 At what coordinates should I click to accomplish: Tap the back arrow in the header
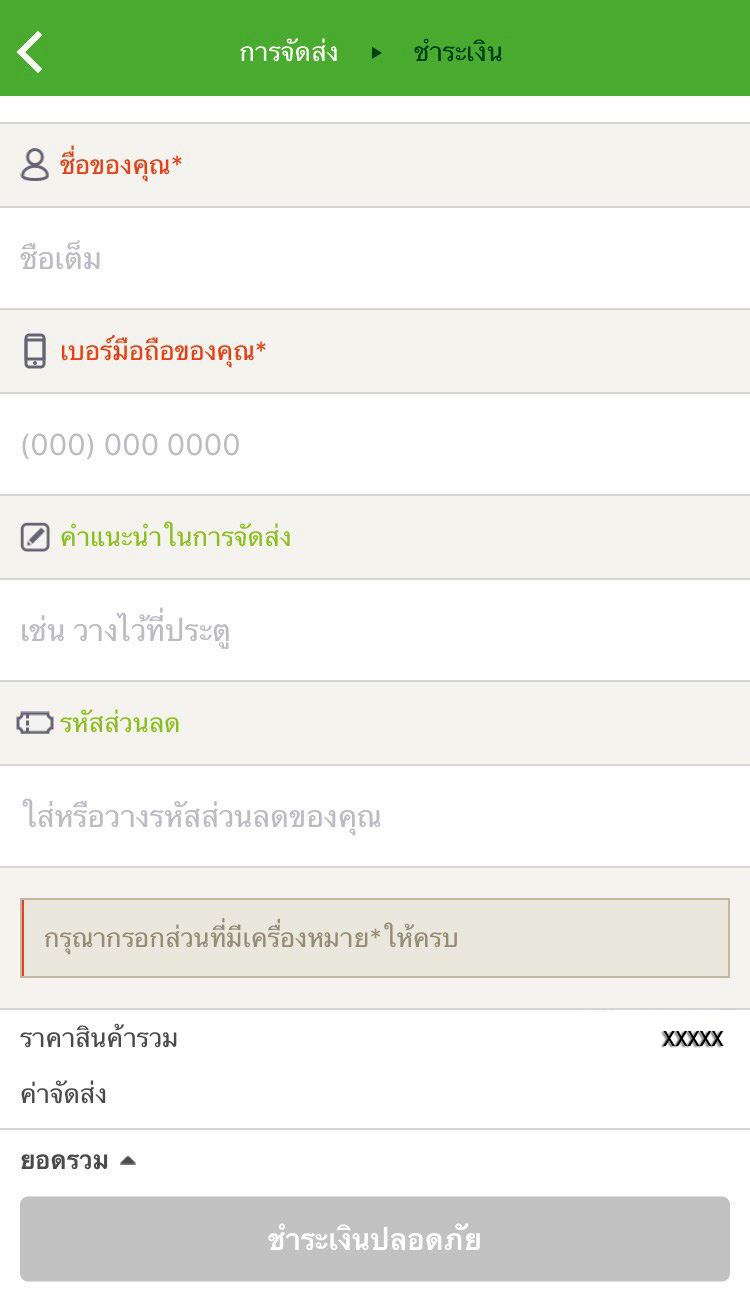pos(31,52)
